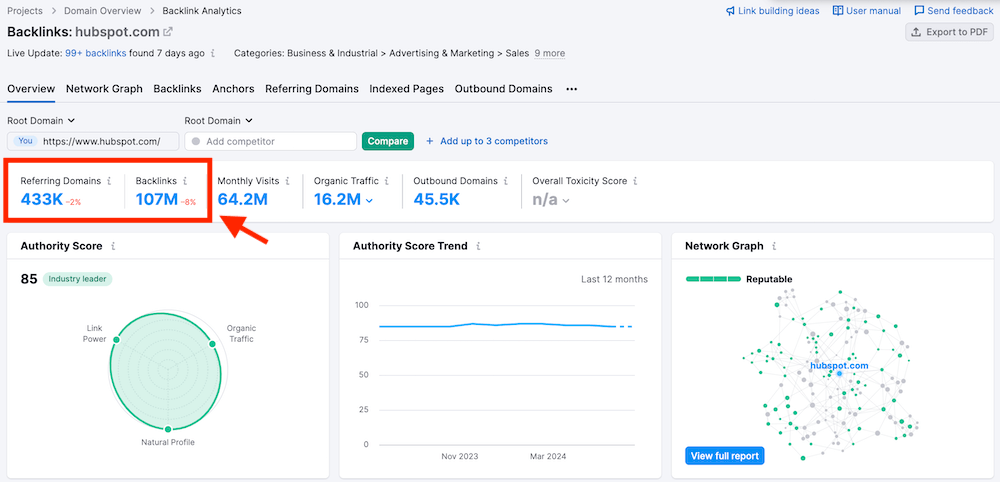Image resolution: width=1000 pixels, height=482 pixels.
Task: Click the Authority Score info icon
Action: tap(113, 246)
